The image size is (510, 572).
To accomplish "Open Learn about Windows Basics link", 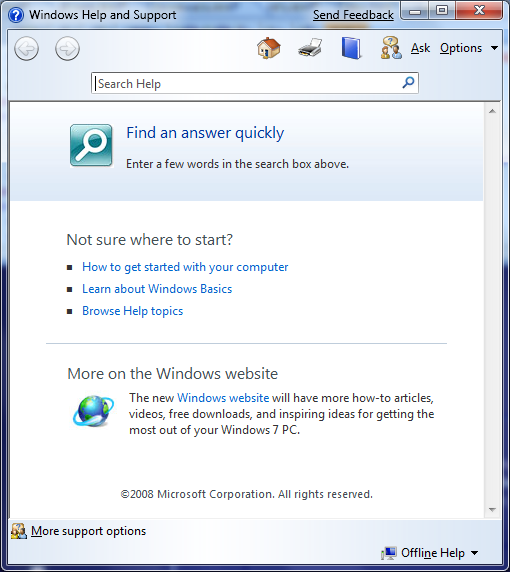I will (157, 289).
